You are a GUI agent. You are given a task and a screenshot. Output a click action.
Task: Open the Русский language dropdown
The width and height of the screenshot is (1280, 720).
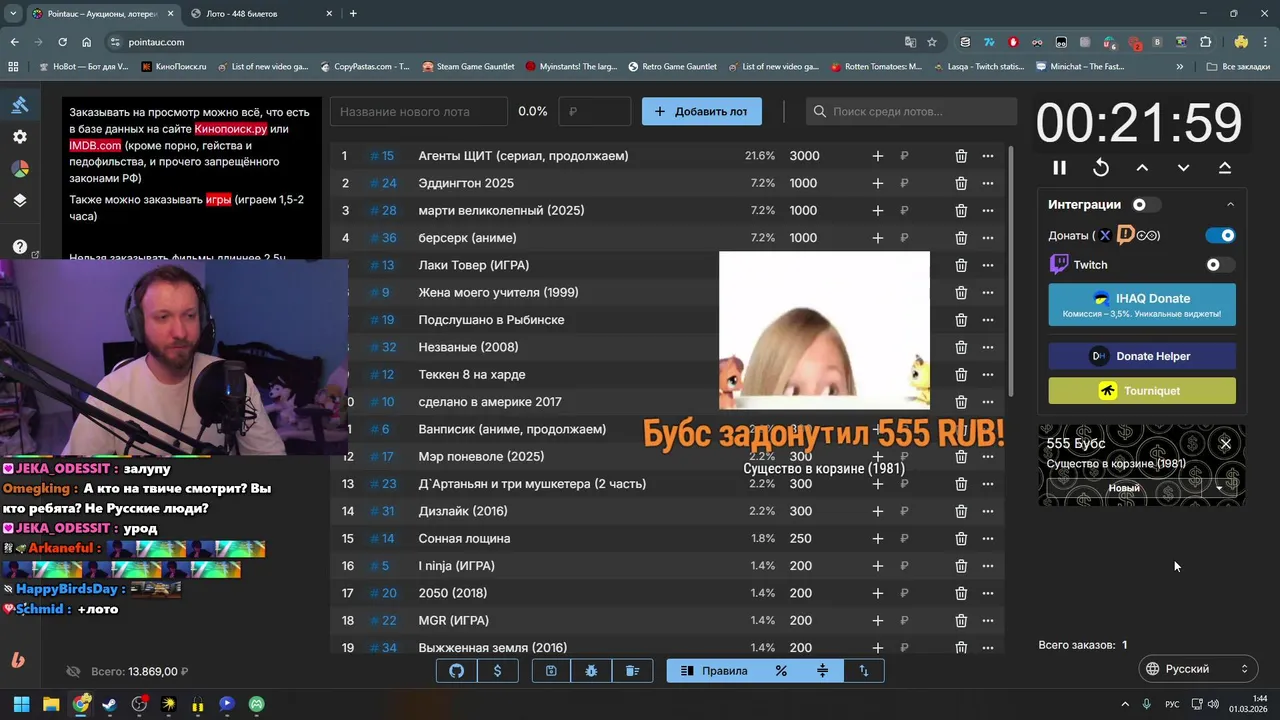1198,669
